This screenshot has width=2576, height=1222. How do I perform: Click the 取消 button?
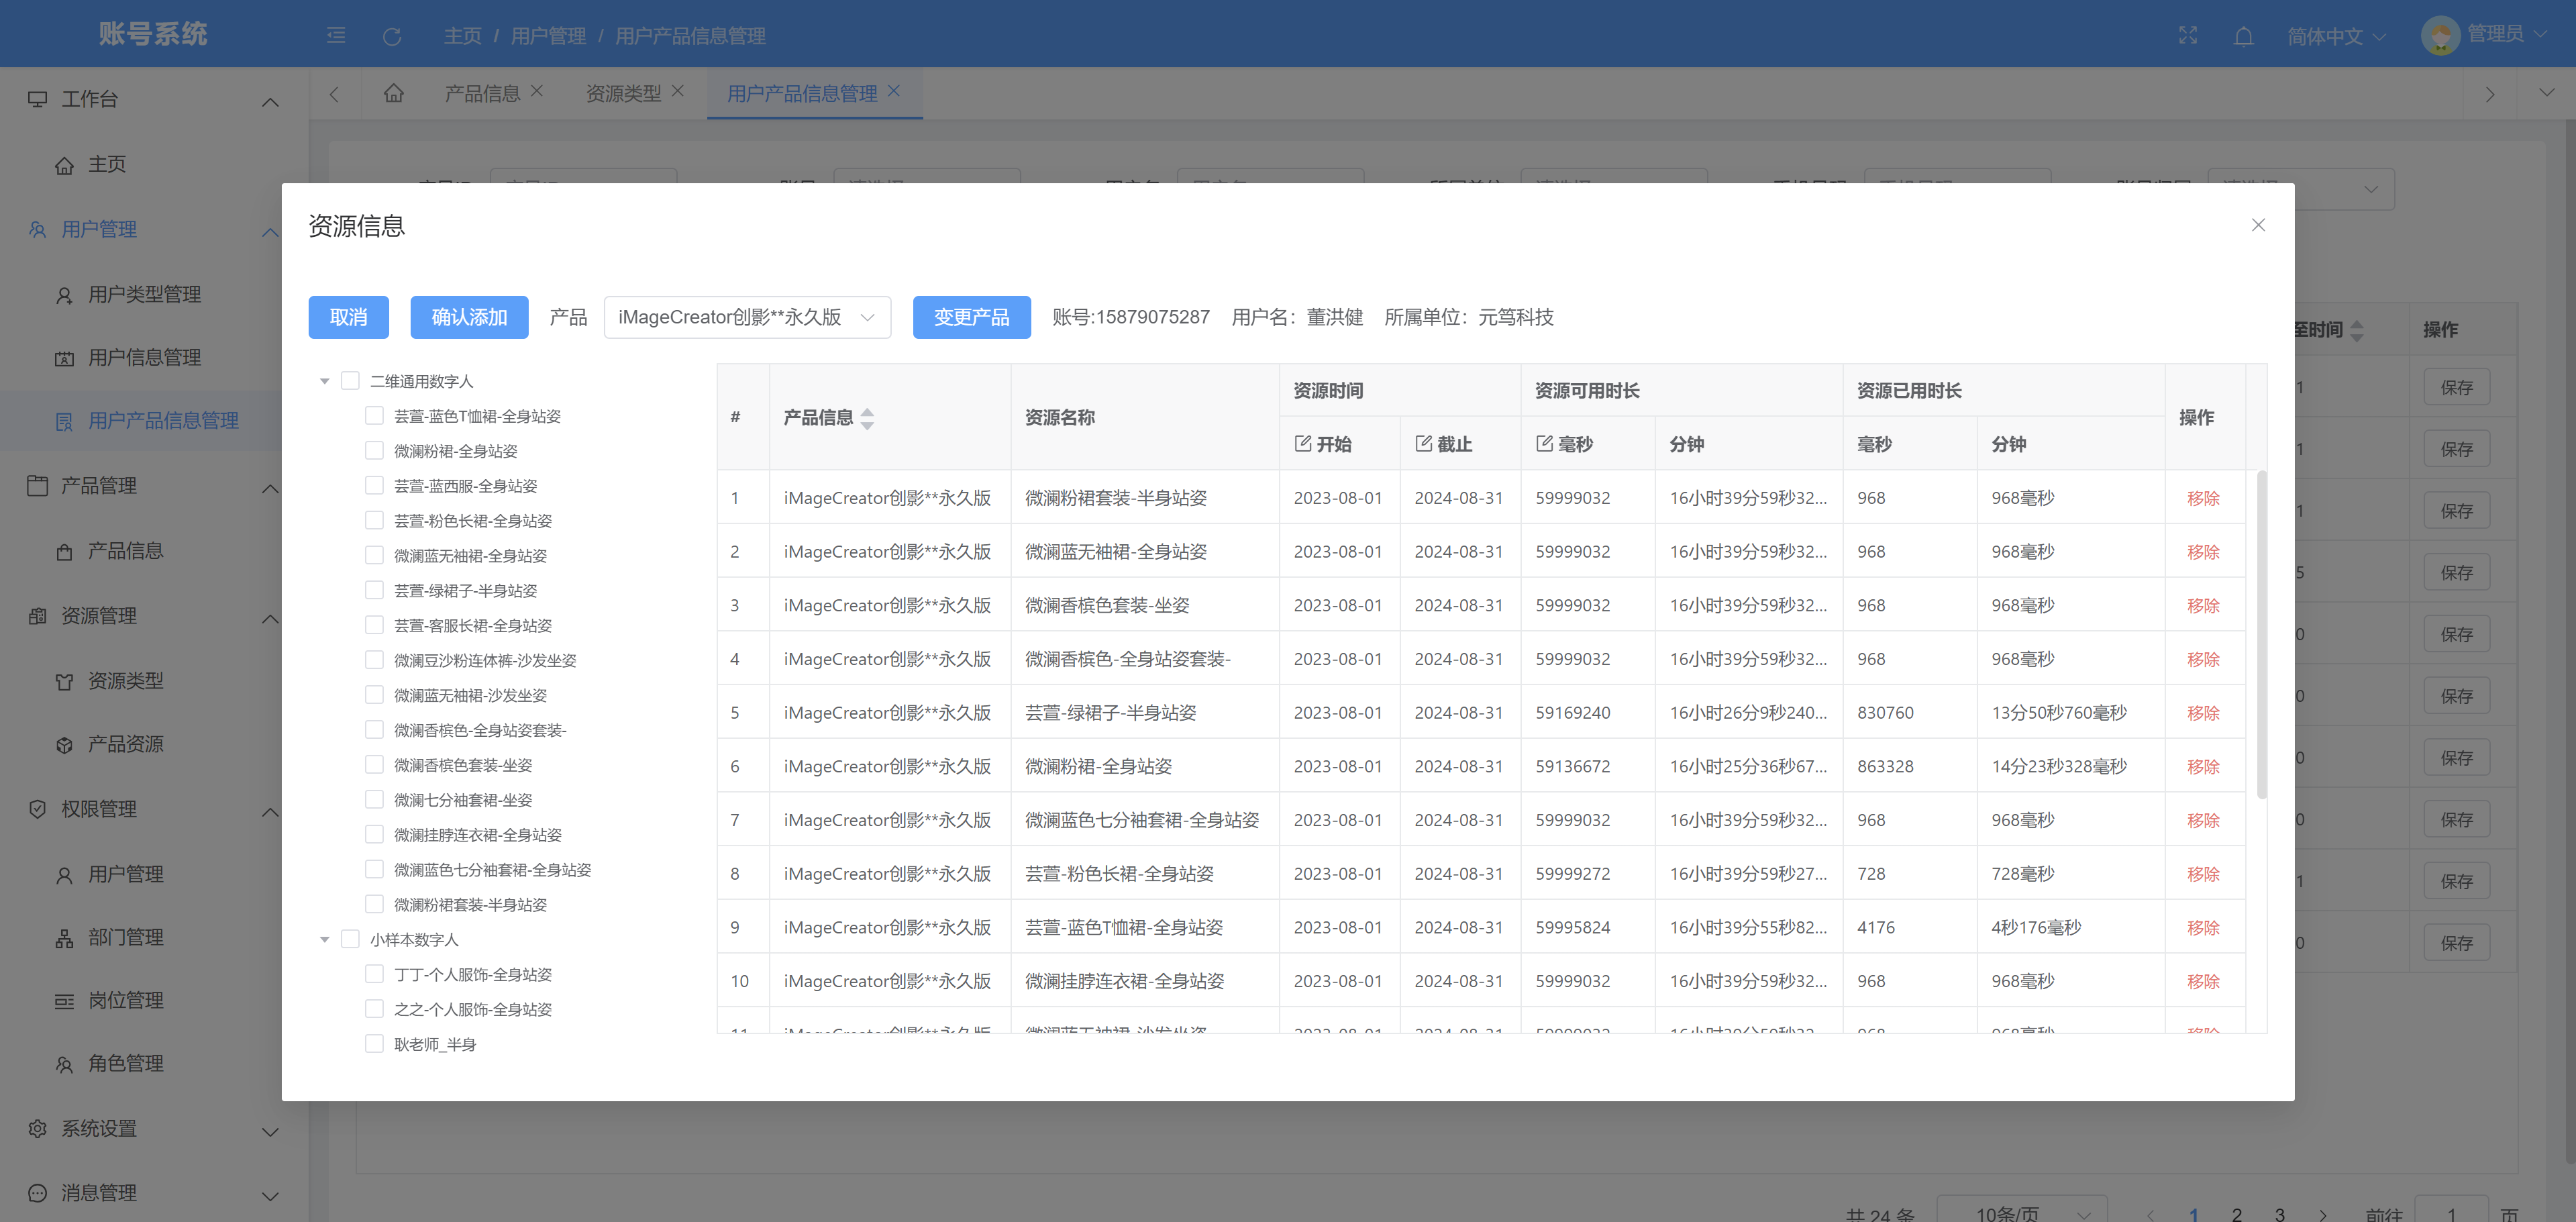348,317
